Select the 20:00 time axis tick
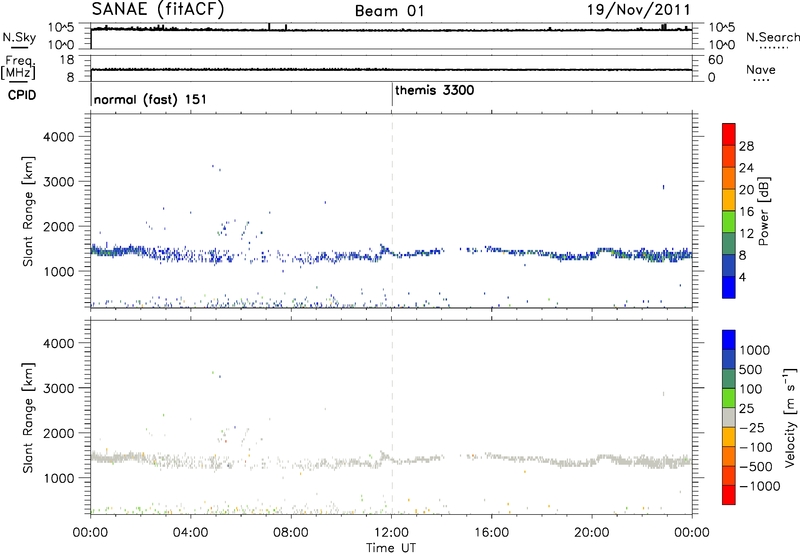This screenshot has width=800, height=554. [592, 532]
